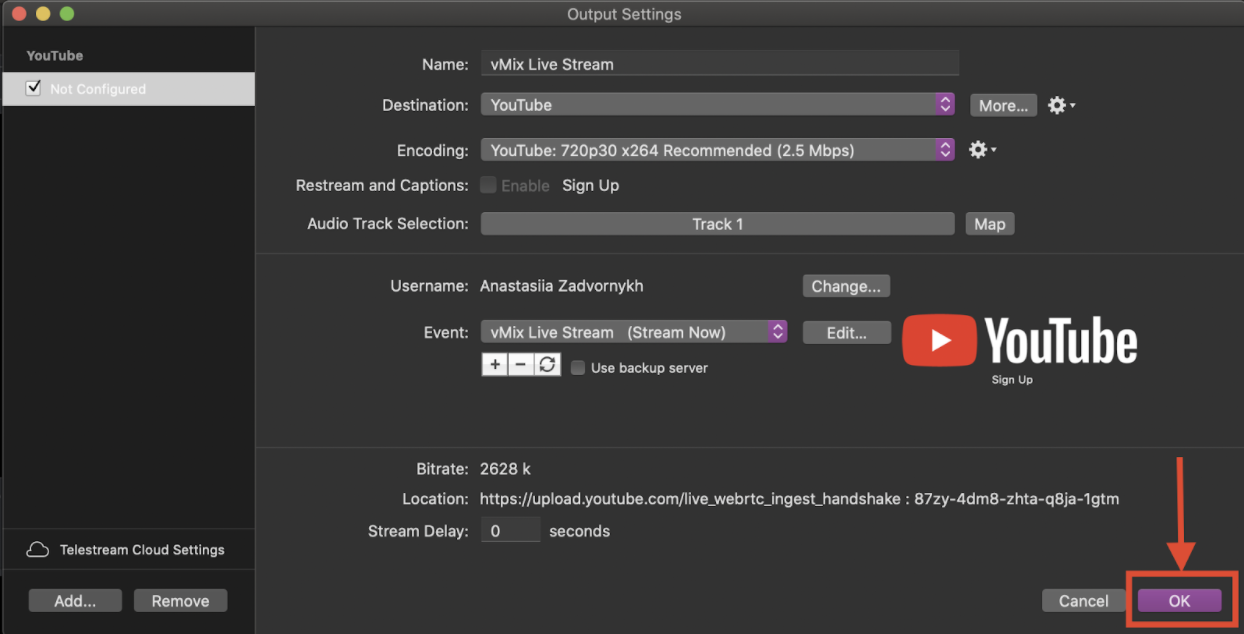
Task: Click Change... next to Username
Action: (846, 286)
